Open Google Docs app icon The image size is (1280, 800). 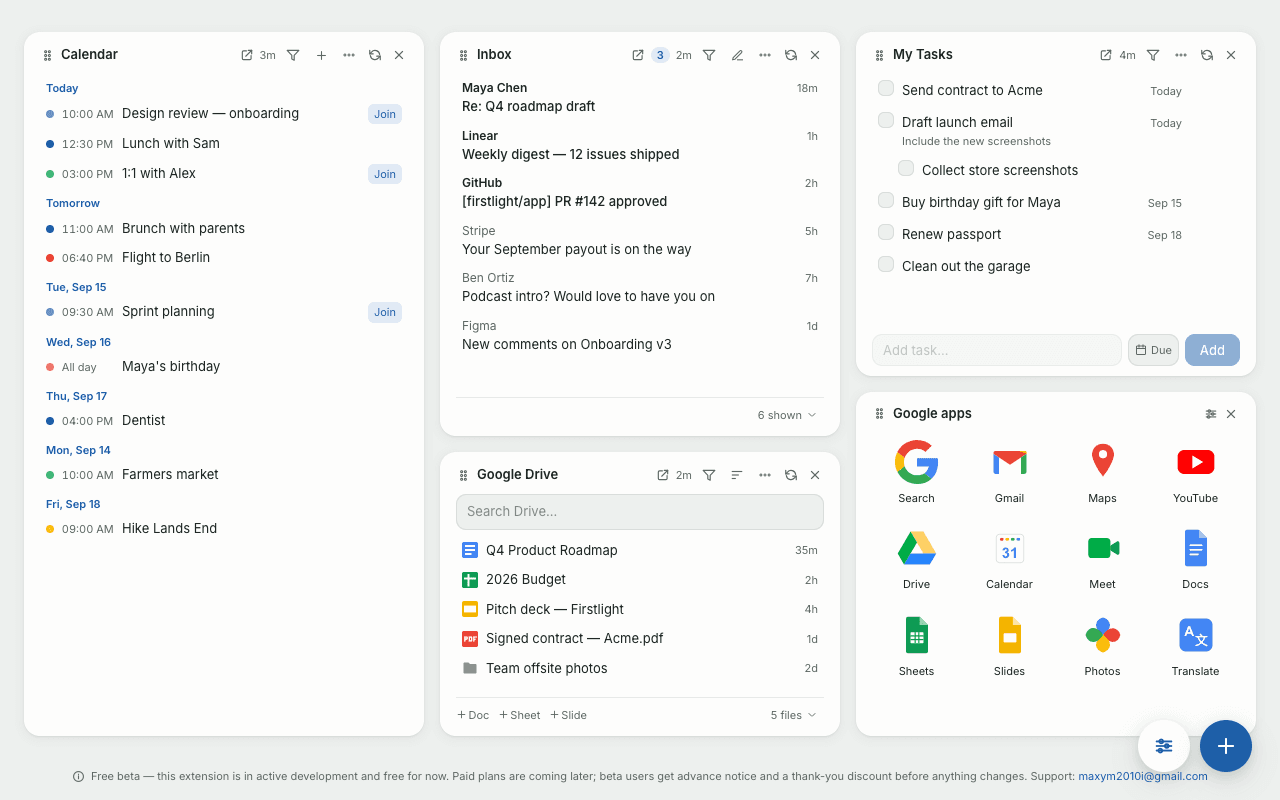[x=1195, y=559]
